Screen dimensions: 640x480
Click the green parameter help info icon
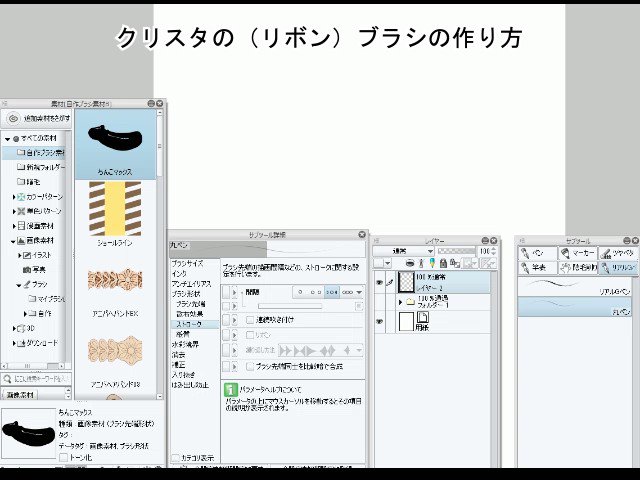(231, 390)
